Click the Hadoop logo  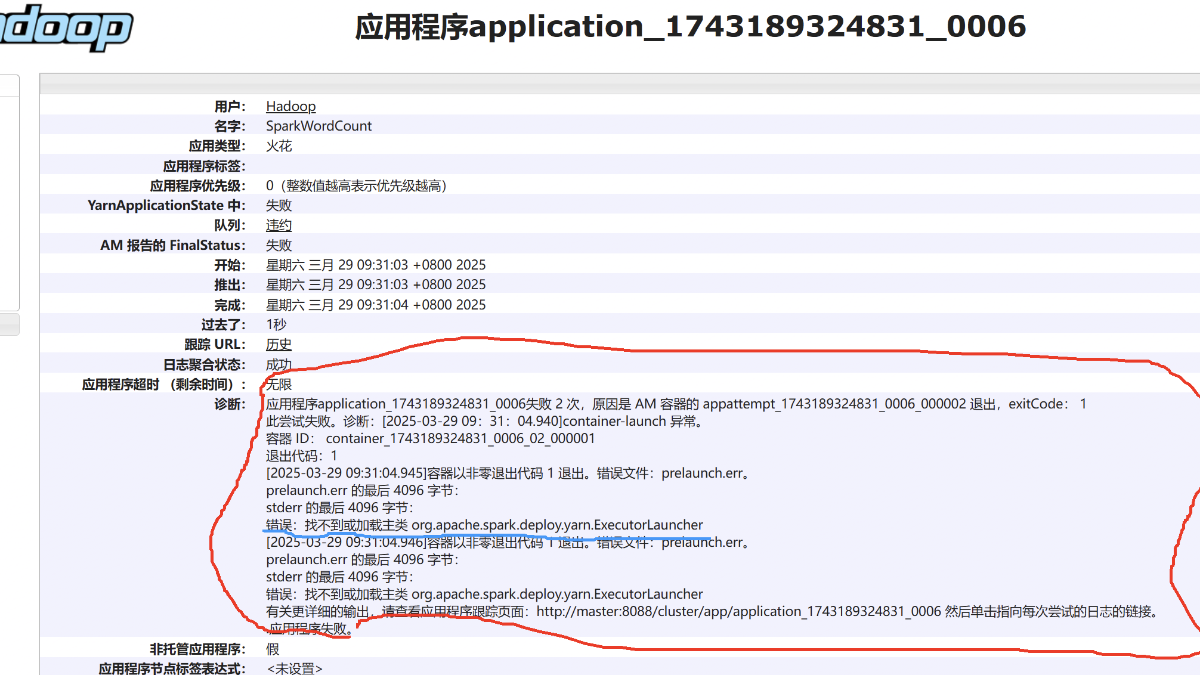point(64,30)
